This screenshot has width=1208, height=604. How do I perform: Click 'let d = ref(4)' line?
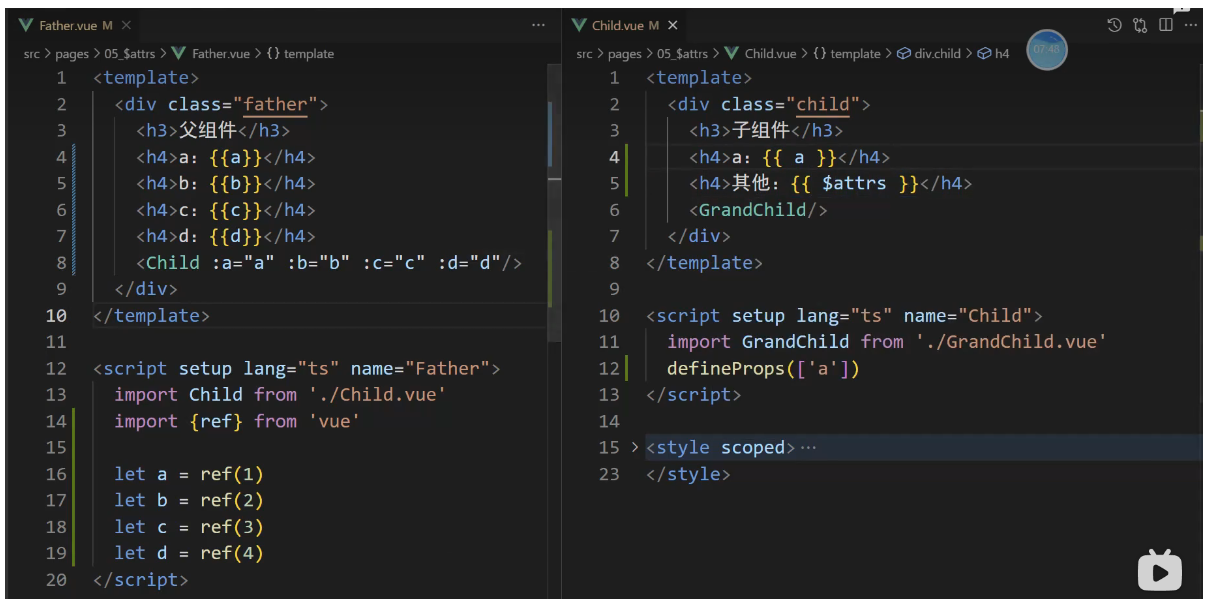tap(189, 553)
